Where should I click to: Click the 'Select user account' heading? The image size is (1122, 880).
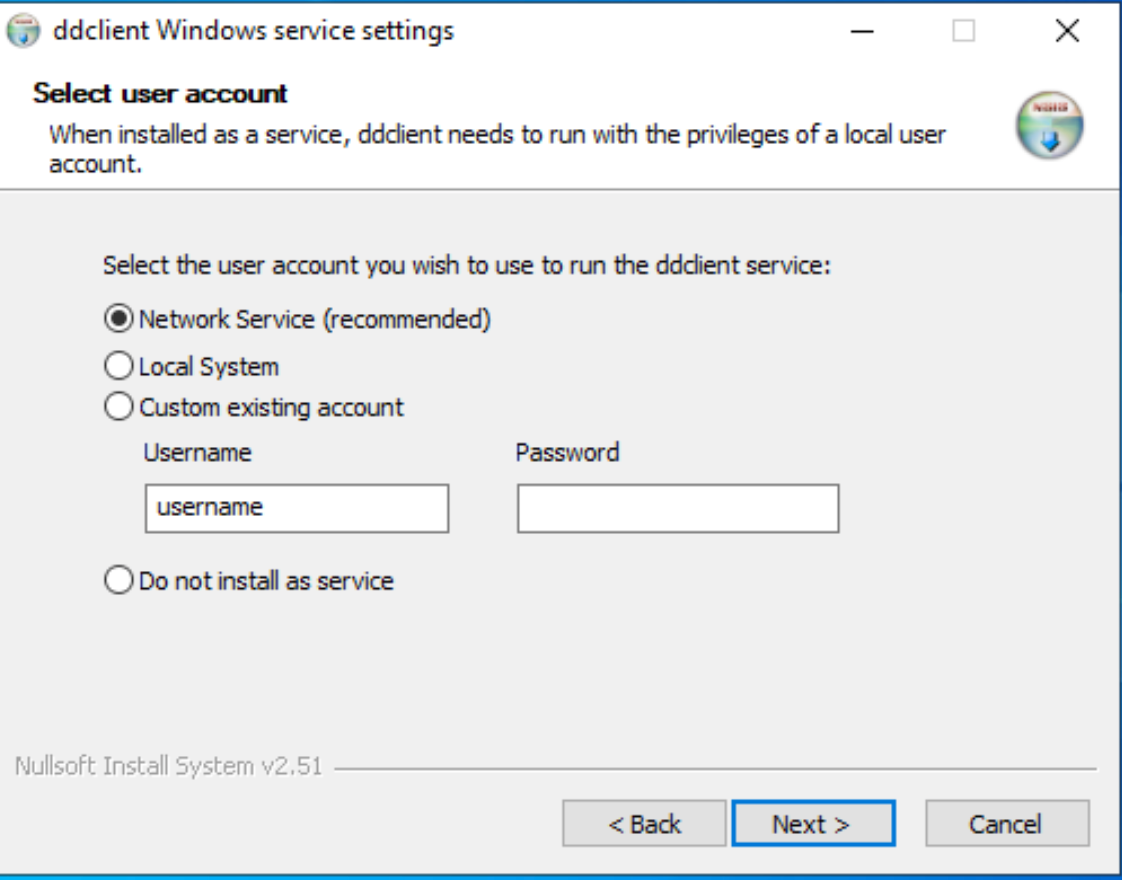point(160,93)
